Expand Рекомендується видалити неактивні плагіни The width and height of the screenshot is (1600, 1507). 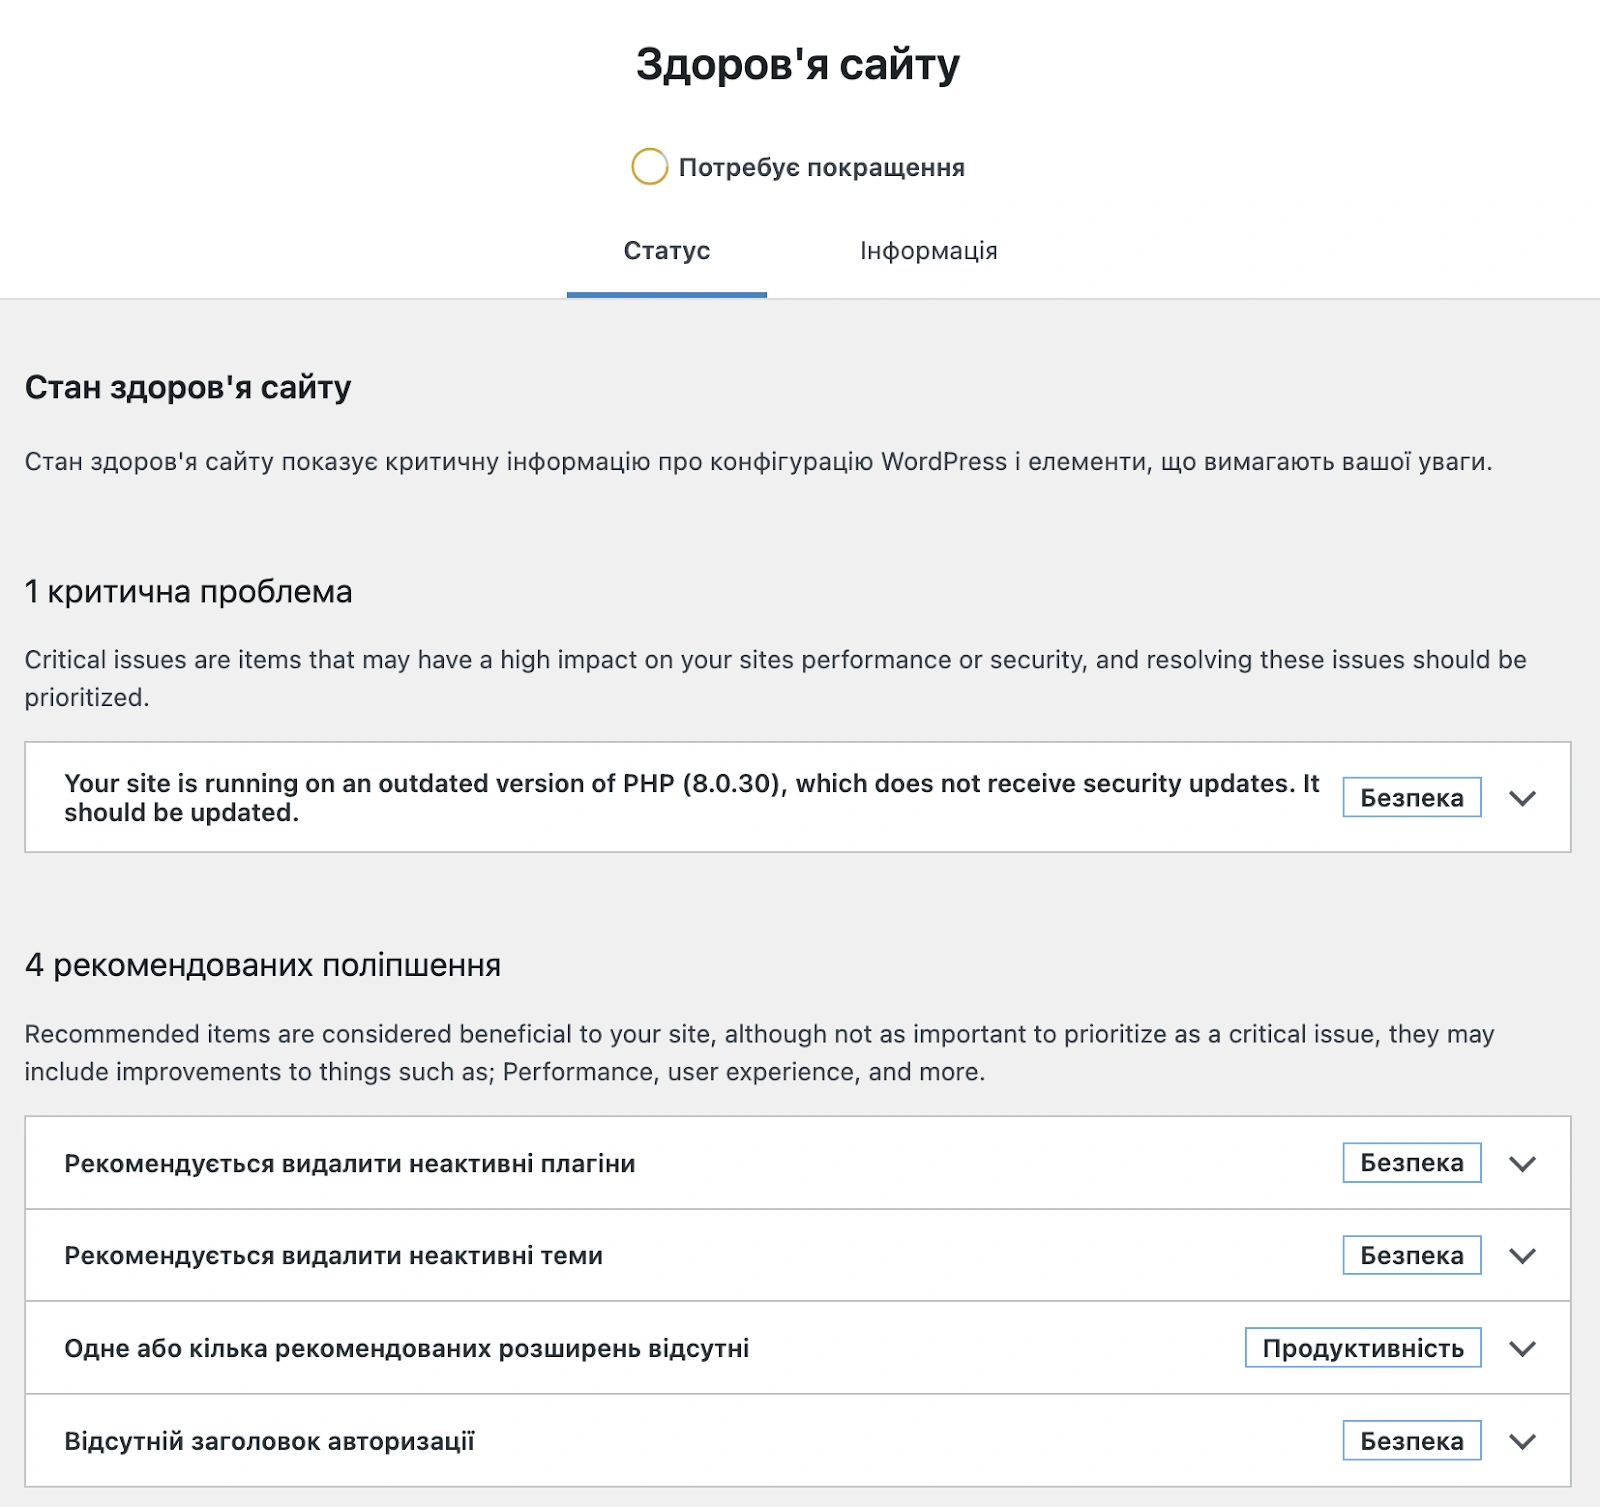(x=1522, y=1163)
